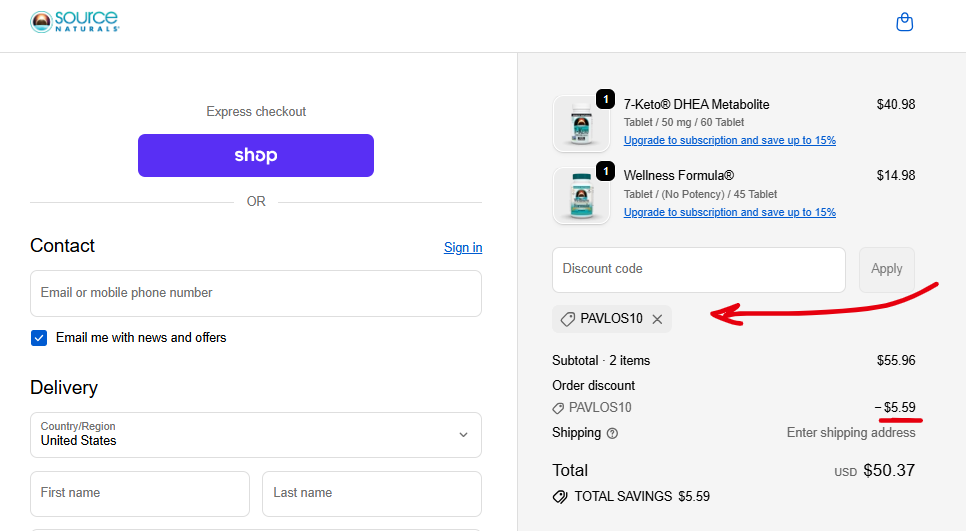This screenshot has width=966, height=531.
Task: Upgrade Wellness Formula to subscription link
Action: pos(729,213)
